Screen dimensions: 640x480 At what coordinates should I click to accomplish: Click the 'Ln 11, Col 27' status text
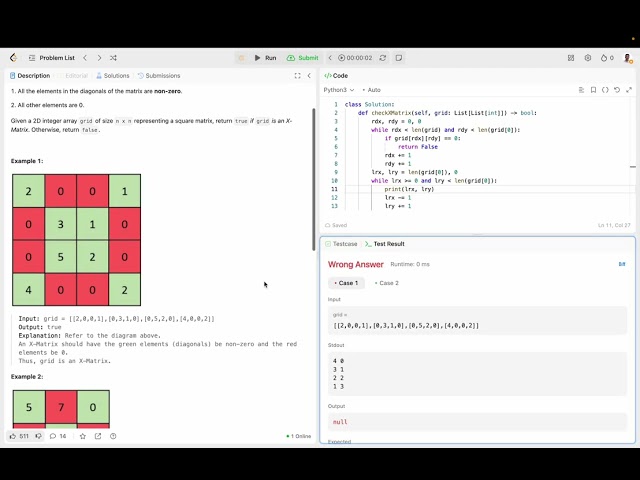614,225
